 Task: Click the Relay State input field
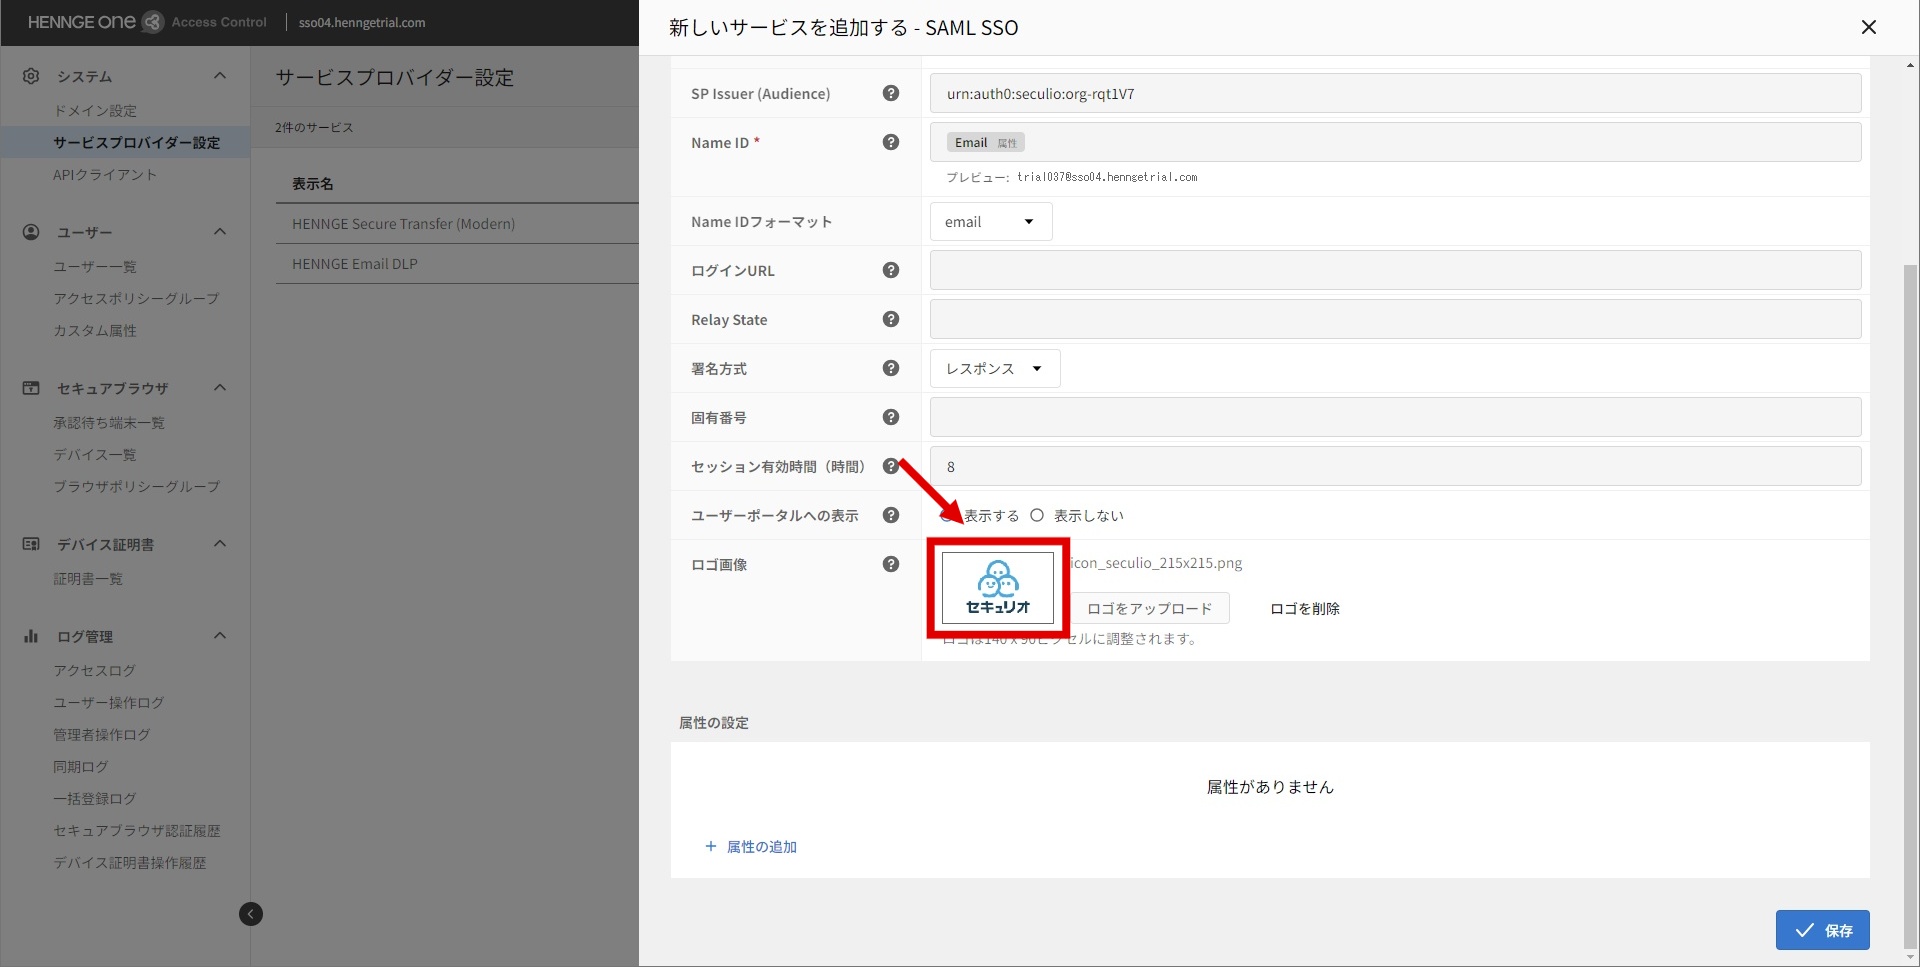coord(1395,319)
